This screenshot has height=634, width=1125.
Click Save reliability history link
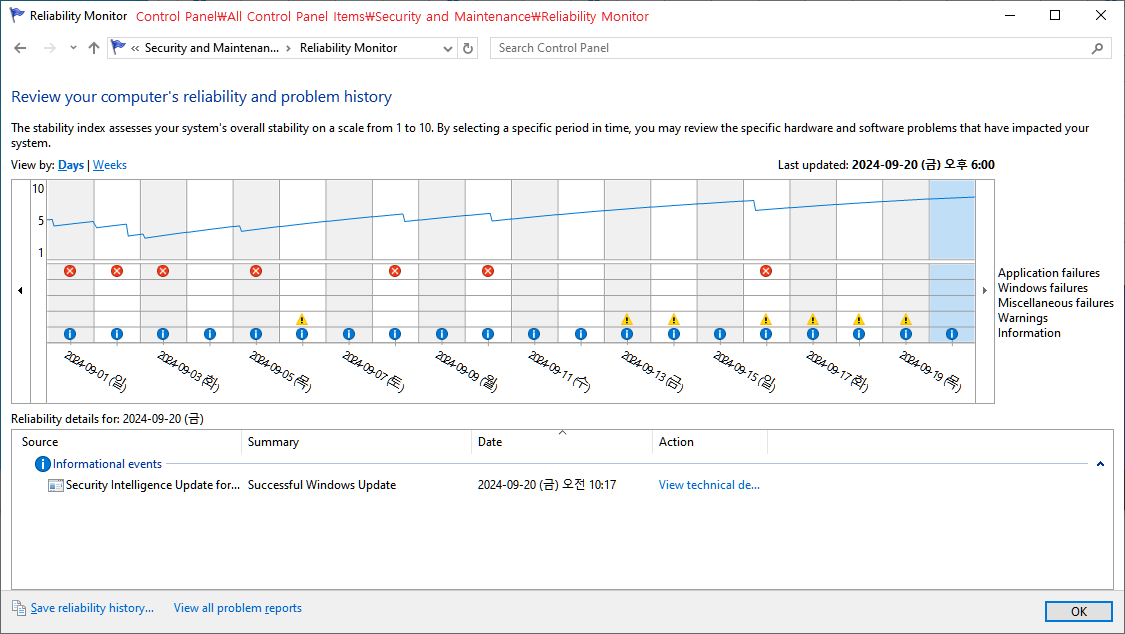click(92, 608)
